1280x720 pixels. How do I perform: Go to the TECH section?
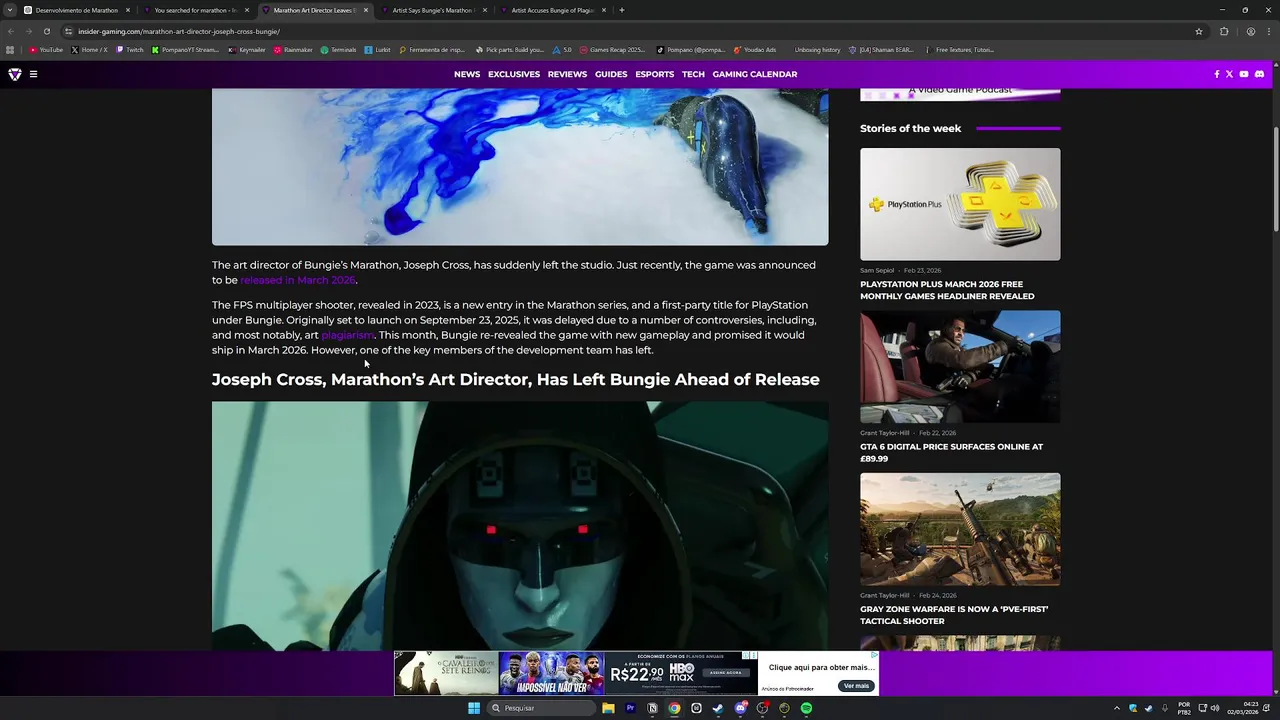[693, 74]
